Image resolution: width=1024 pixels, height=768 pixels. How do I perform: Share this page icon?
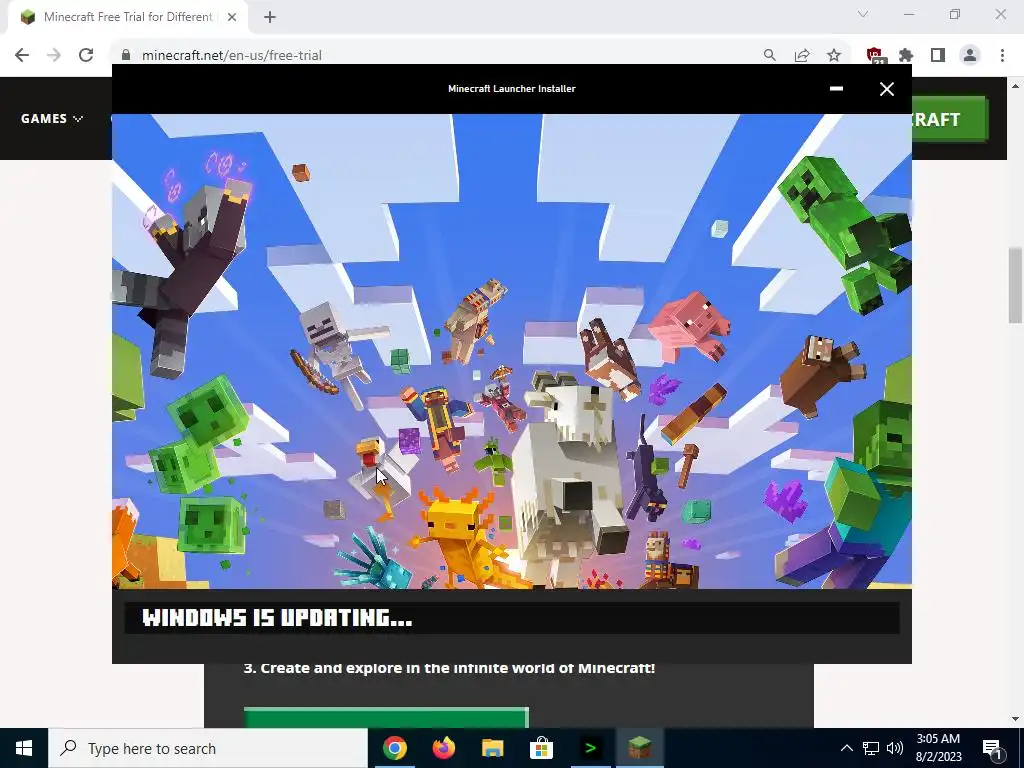coord(802,56)
